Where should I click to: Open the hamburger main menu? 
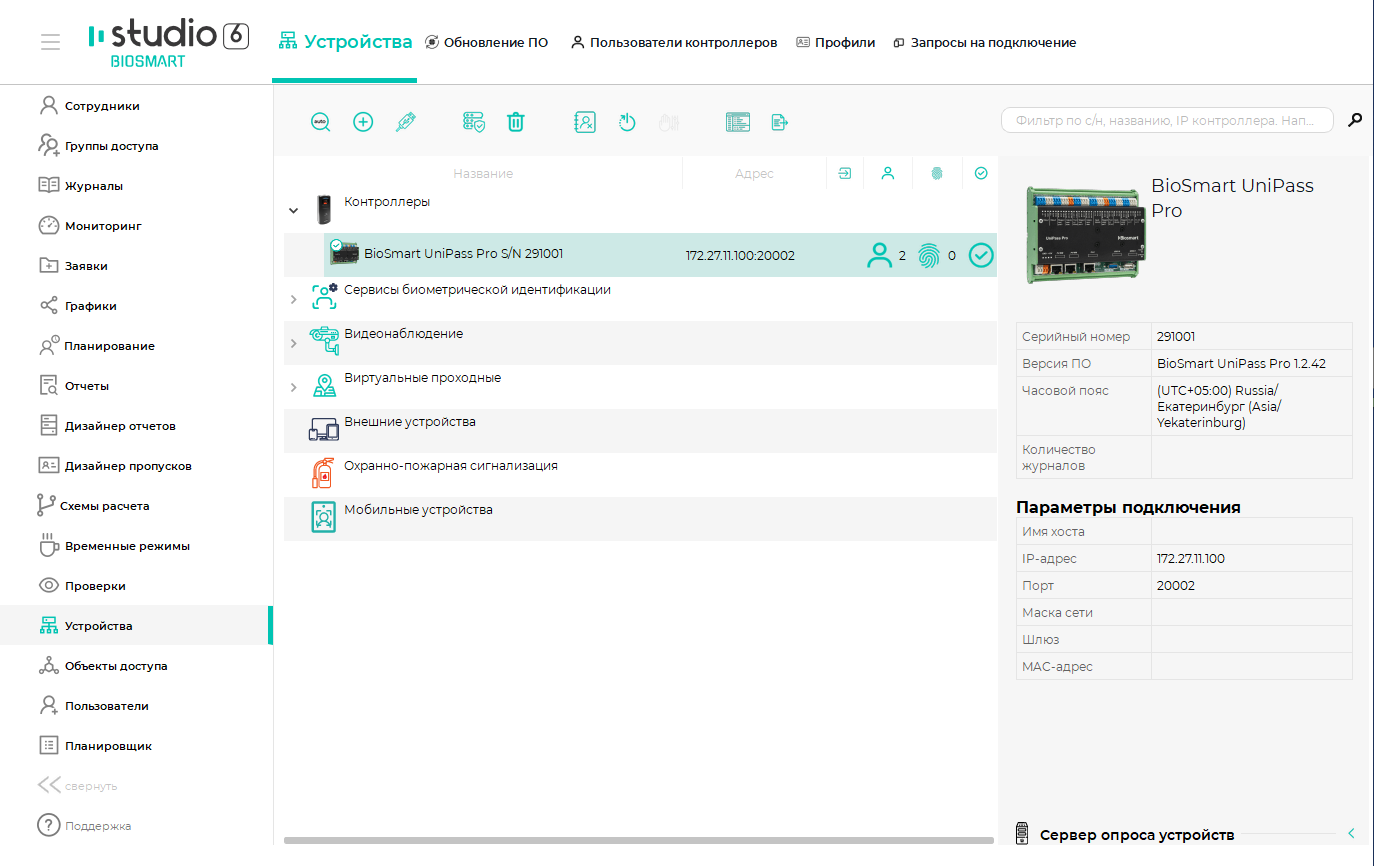[50, 42]
